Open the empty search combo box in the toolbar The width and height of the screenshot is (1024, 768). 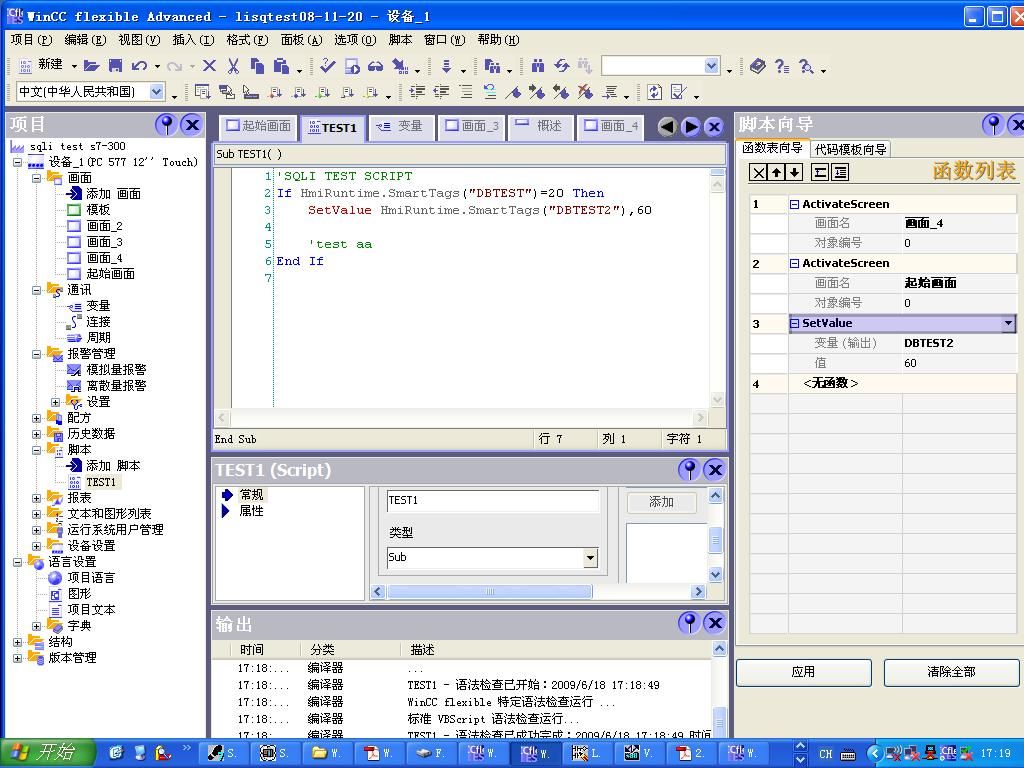660,66
